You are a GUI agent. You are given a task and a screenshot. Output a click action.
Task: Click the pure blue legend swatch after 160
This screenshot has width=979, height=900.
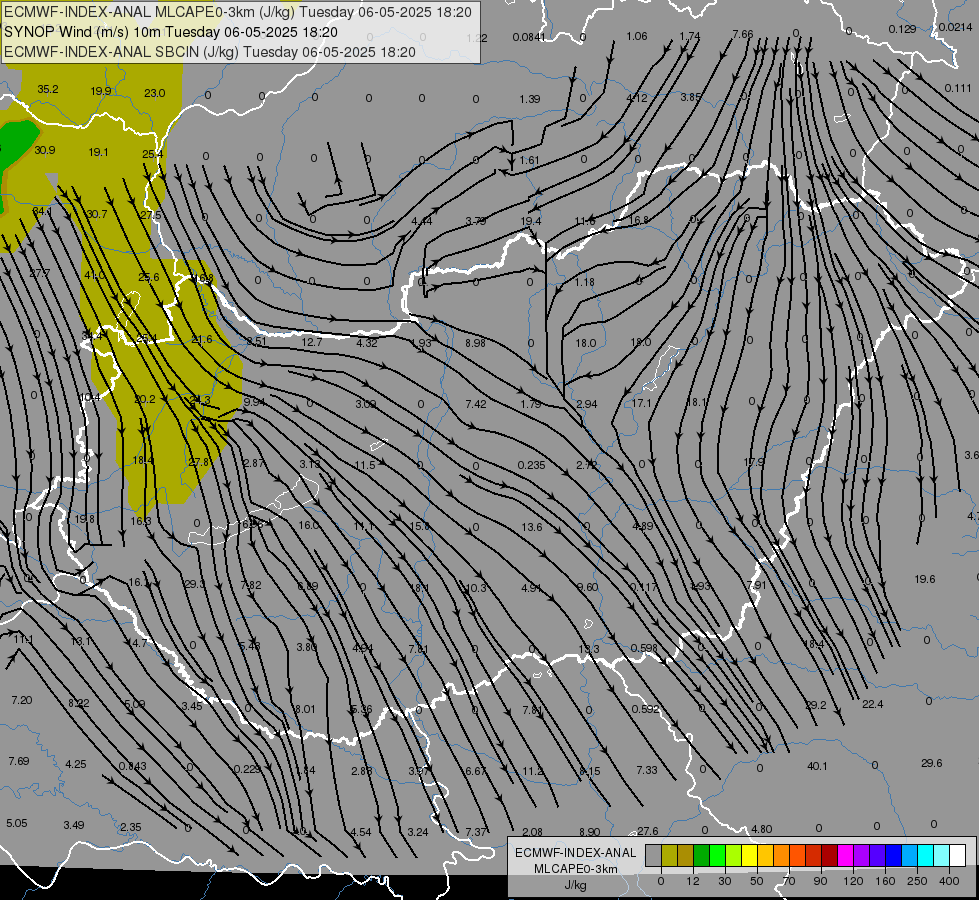[x=893, y=856]
